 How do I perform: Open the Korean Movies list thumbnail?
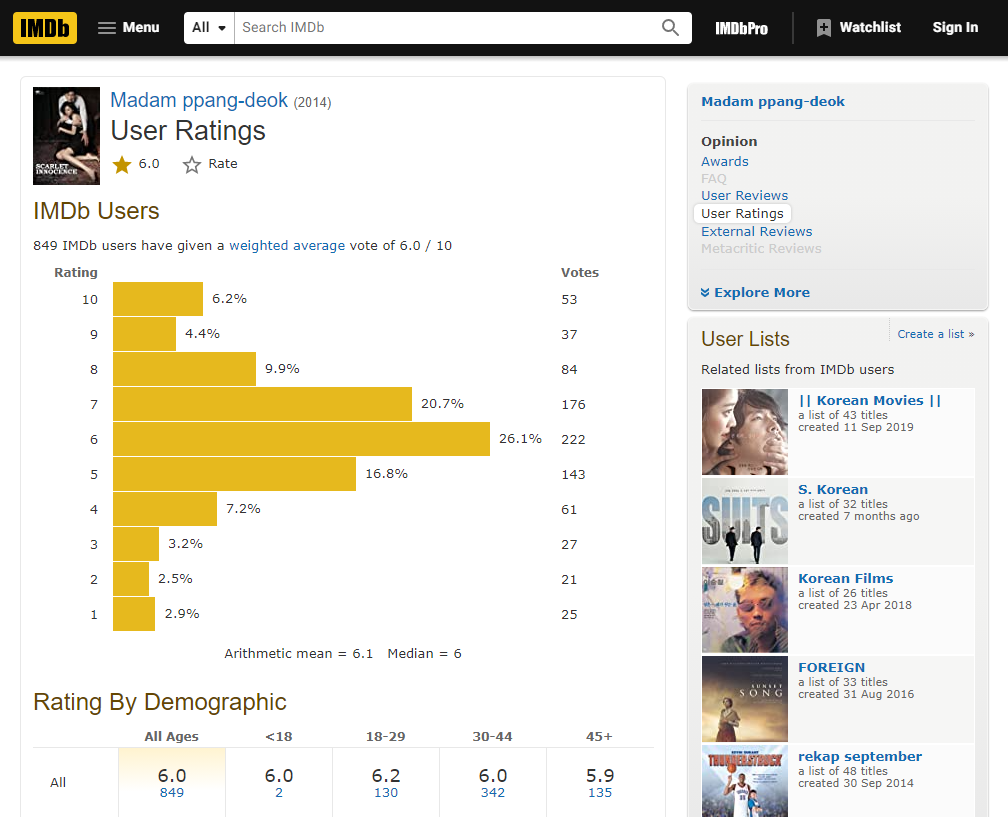[744, 432]
